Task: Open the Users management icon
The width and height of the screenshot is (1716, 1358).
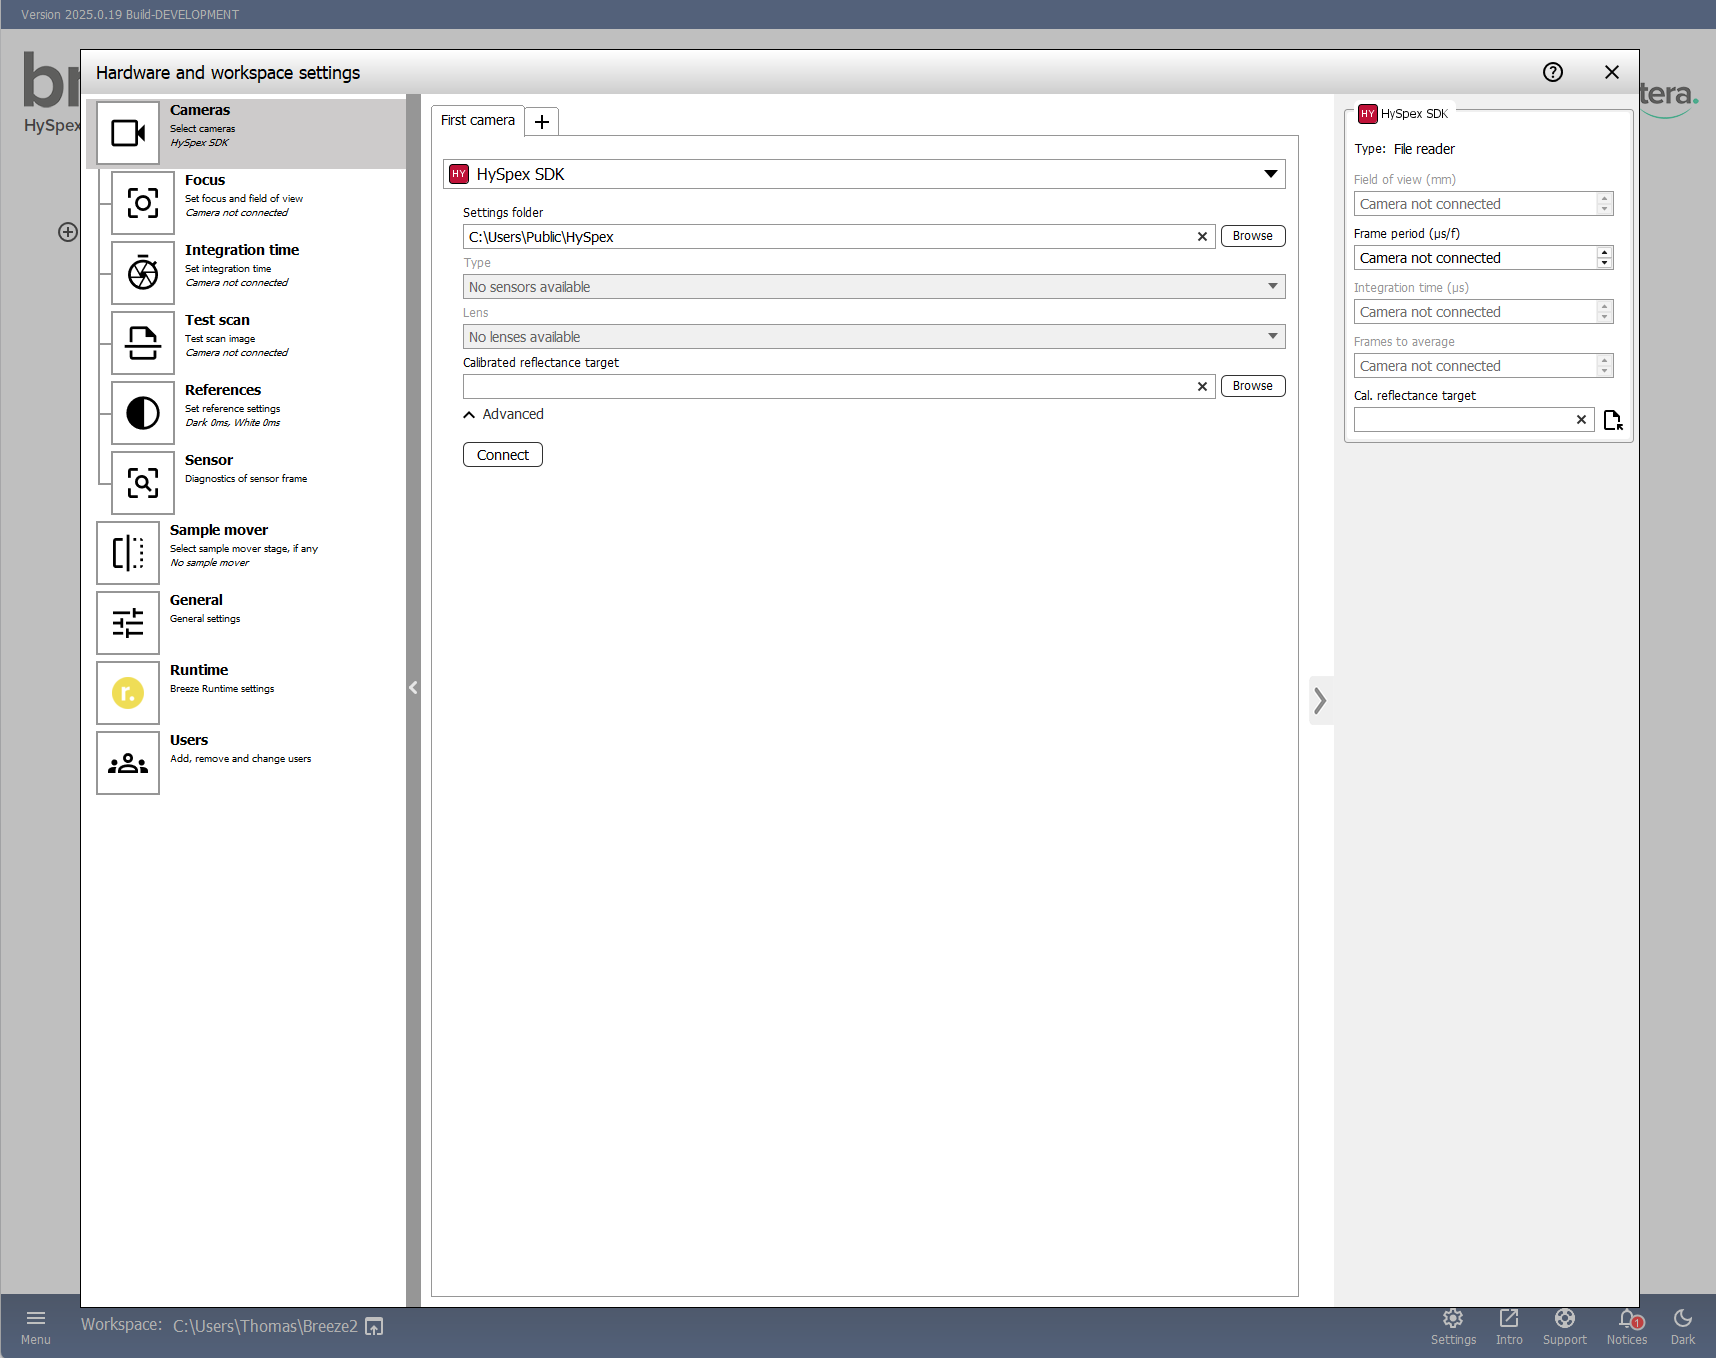Action: click(128, 763)
